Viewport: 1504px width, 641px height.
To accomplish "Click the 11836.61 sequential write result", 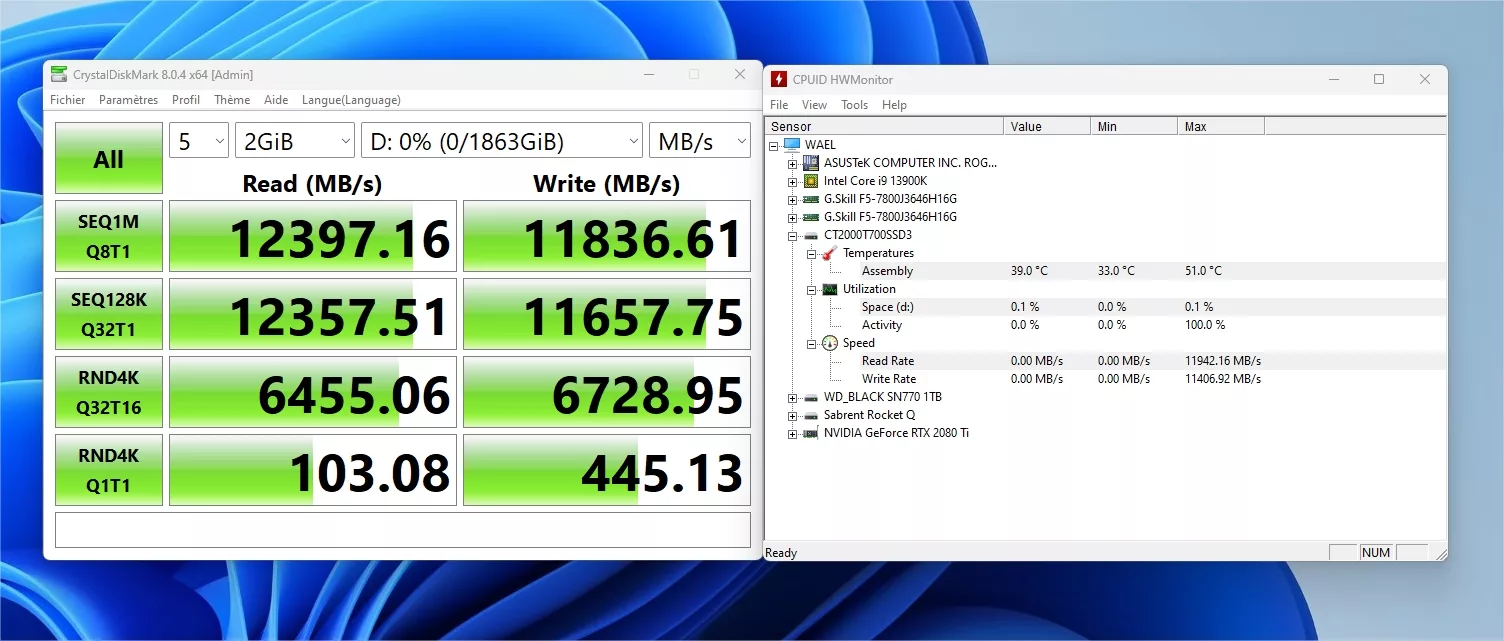I will coord(607,236).
